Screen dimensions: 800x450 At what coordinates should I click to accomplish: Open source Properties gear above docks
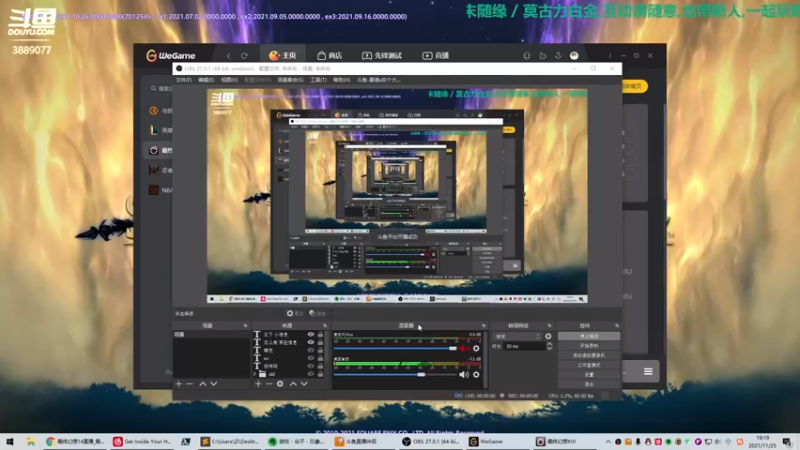(294, 313)
